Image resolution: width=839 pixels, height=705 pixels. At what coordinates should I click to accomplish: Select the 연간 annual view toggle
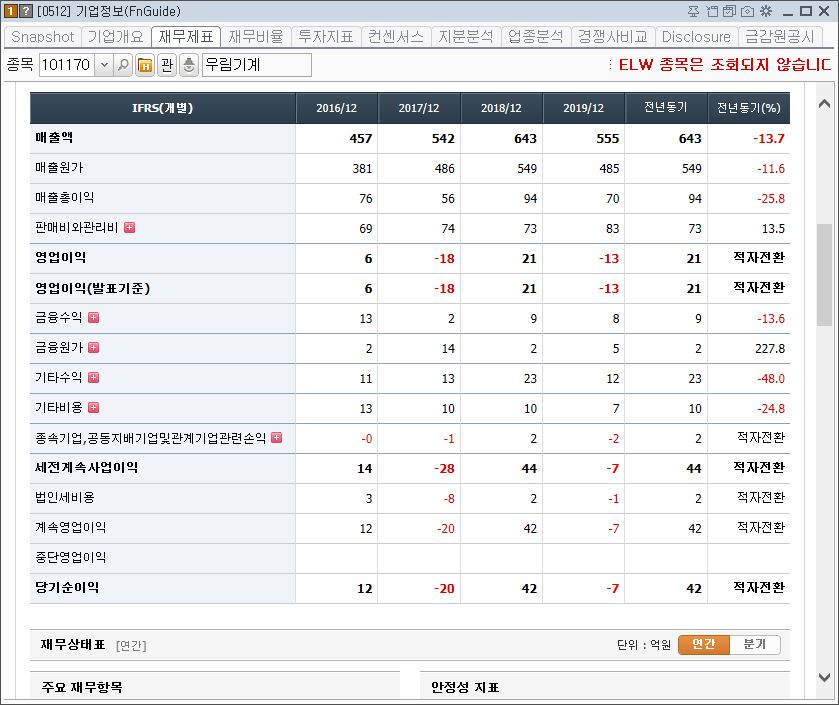click(703, 645)
